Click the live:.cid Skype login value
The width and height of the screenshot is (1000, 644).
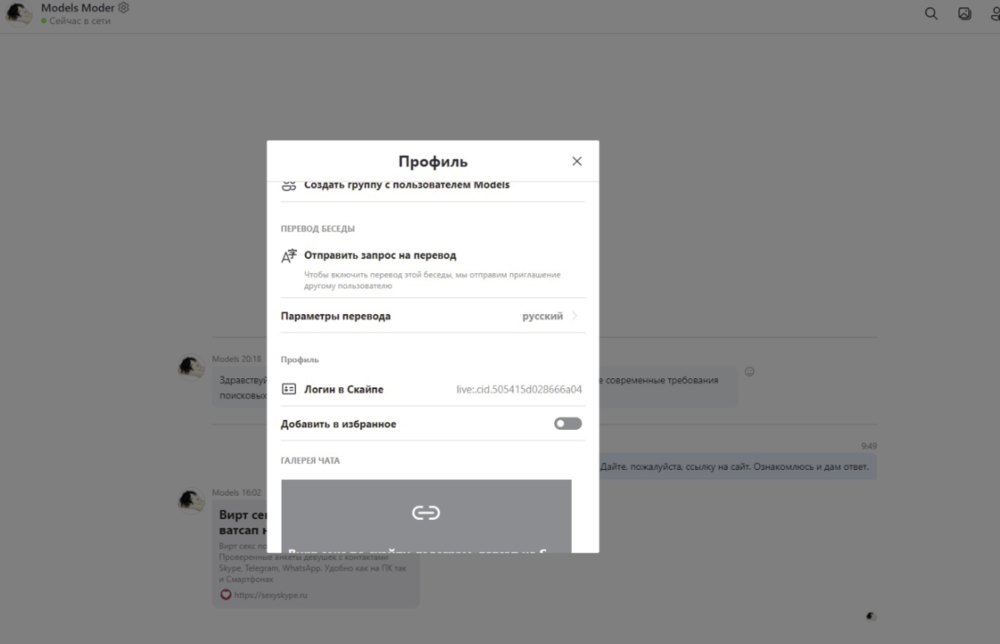tap(519, 390)
